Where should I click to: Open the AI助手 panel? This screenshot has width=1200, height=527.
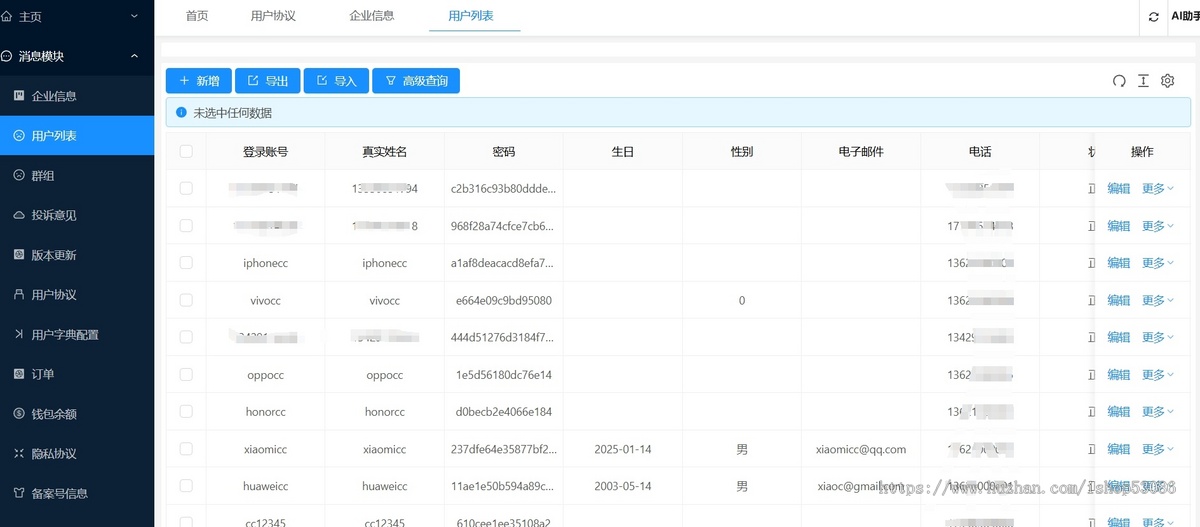pyautogui.click(x=1186, y=17)
